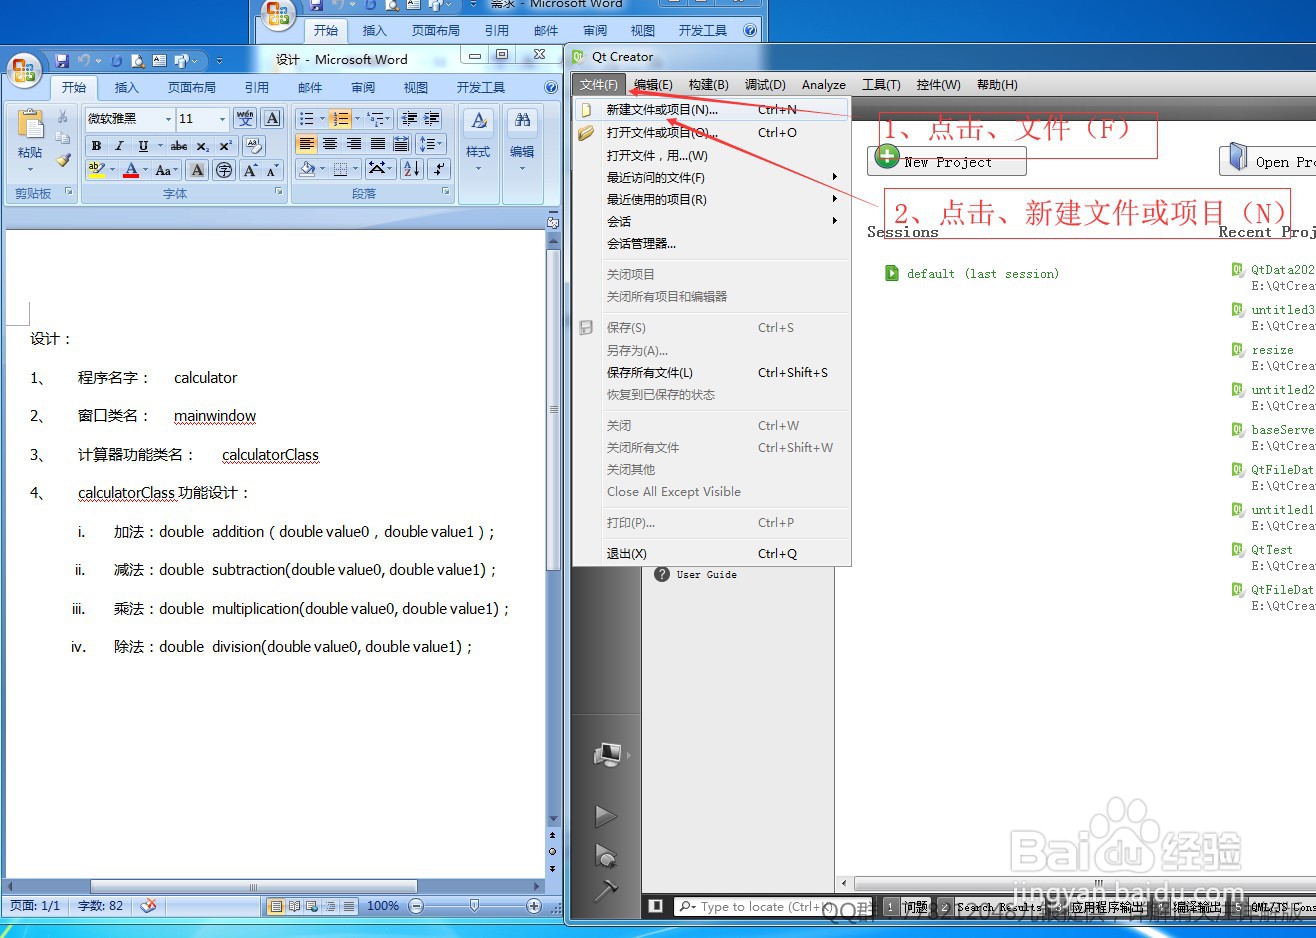Click the Word zoom in plus button

(x=534, y=906)
